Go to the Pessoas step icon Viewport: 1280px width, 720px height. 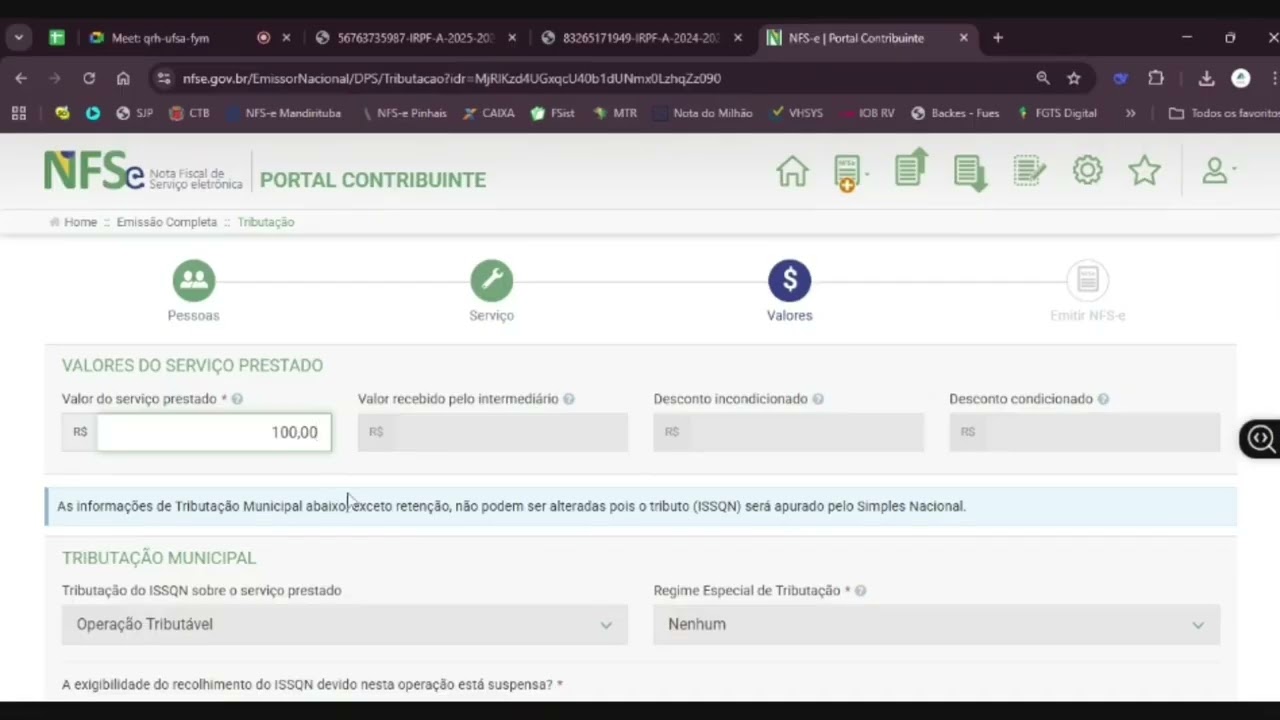194,281
